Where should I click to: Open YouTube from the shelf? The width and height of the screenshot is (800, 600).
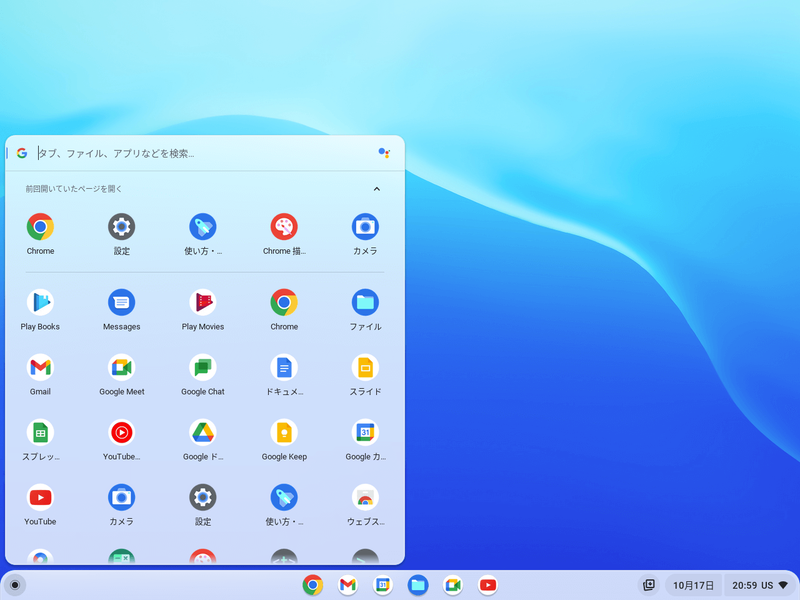[x=488, y=585]
